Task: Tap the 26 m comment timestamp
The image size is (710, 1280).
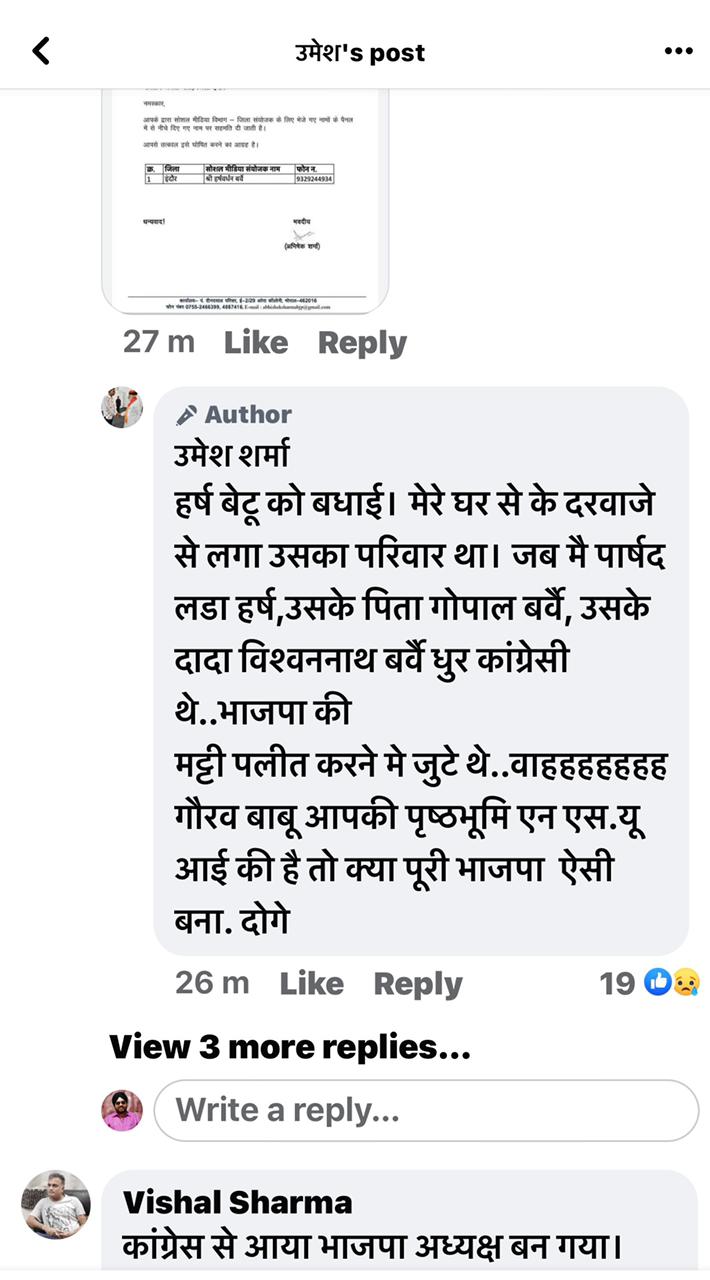Action: (212, 984)
